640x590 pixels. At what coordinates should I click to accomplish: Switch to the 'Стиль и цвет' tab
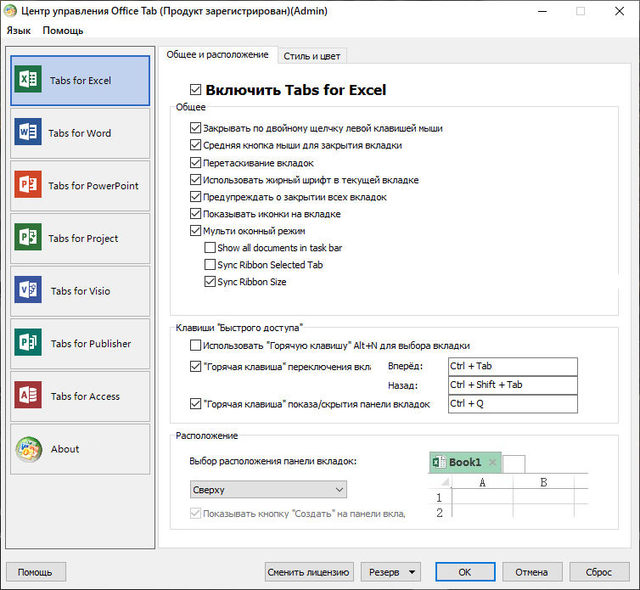point(313,55)
